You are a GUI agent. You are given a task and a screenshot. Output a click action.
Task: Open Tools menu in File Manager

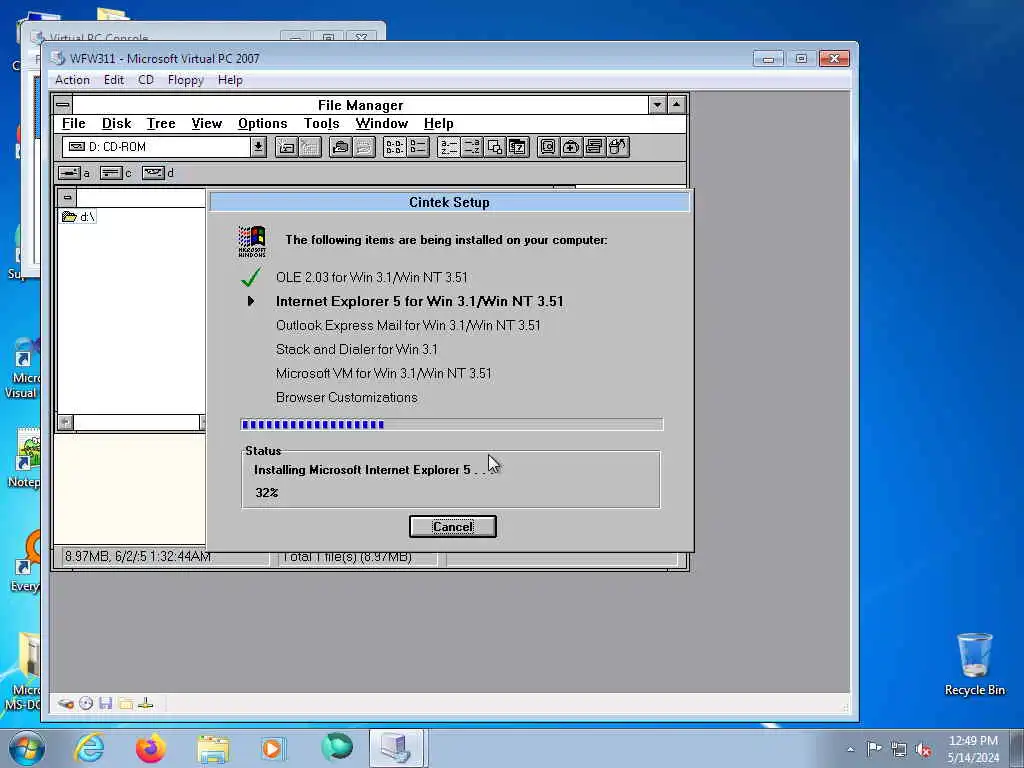coord(321,123)
